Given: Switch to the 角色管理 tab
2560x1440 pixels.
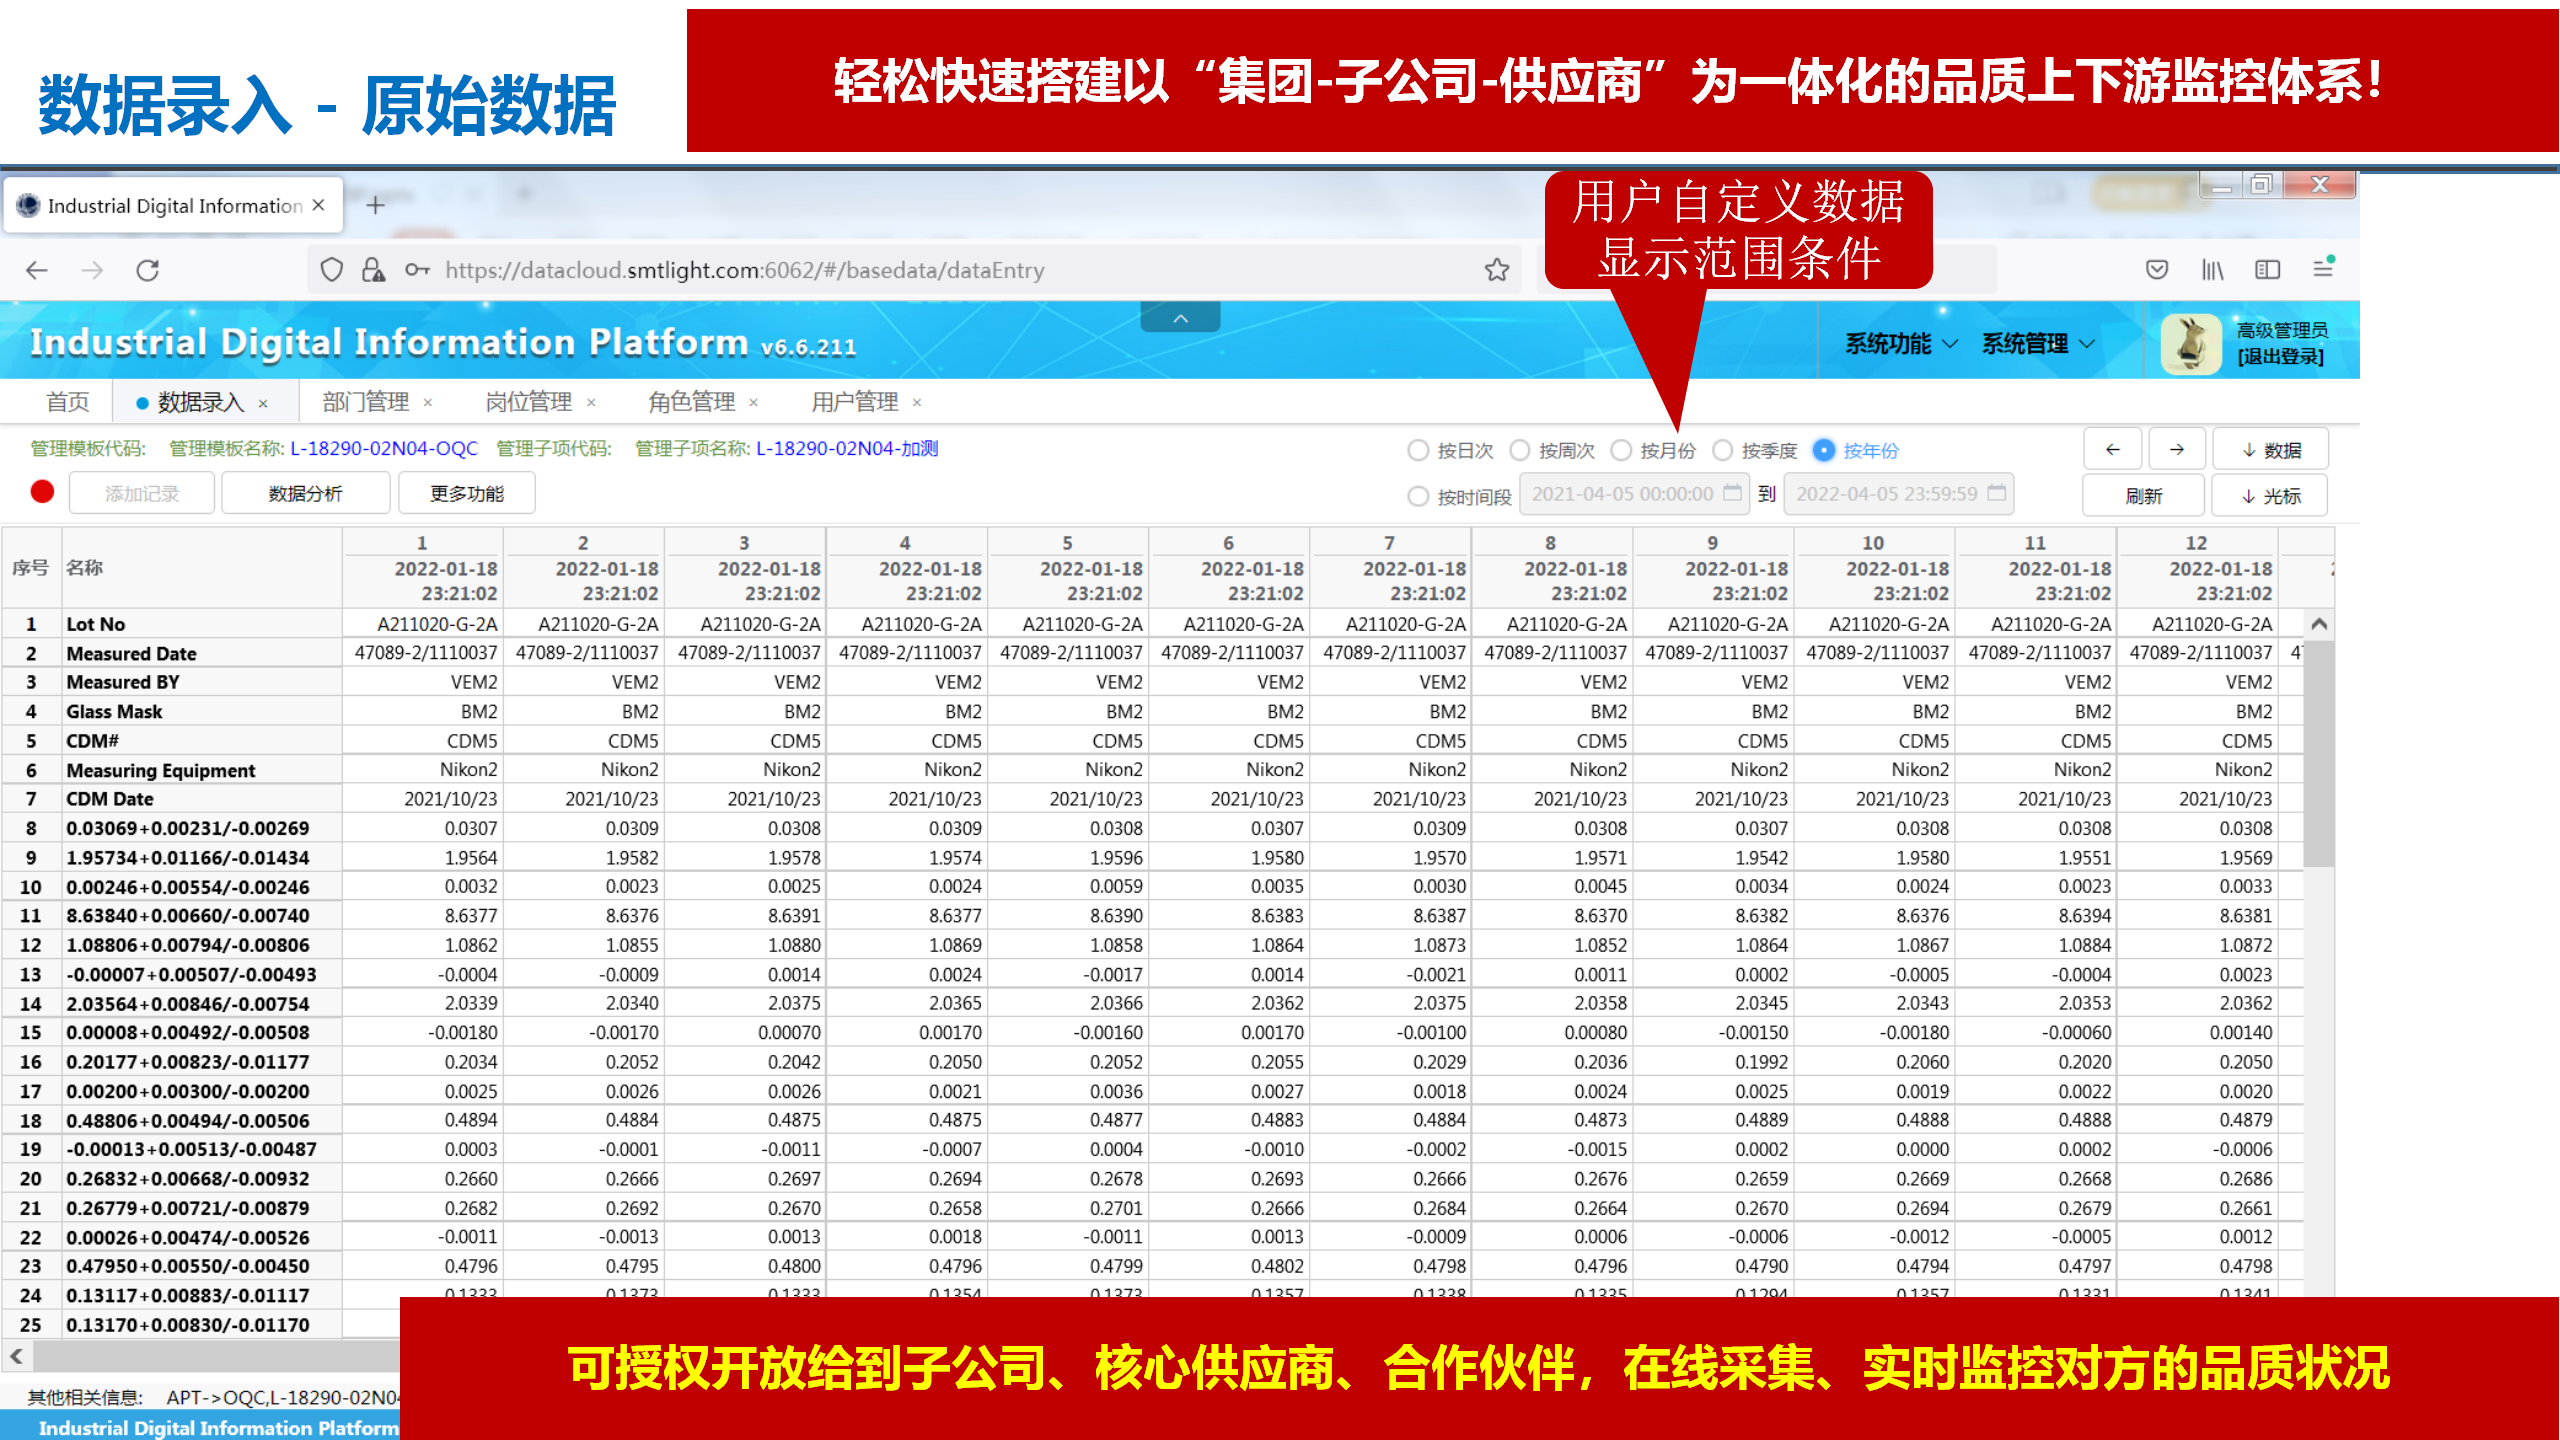Looking at the screenshot, I should (x=691, y=402).
